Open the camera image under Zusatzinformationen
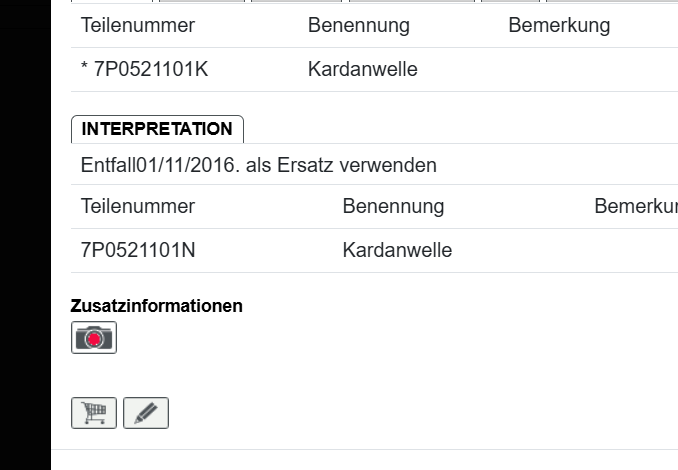Viewport: 678px width, 470px height. (x=94, y=338)
